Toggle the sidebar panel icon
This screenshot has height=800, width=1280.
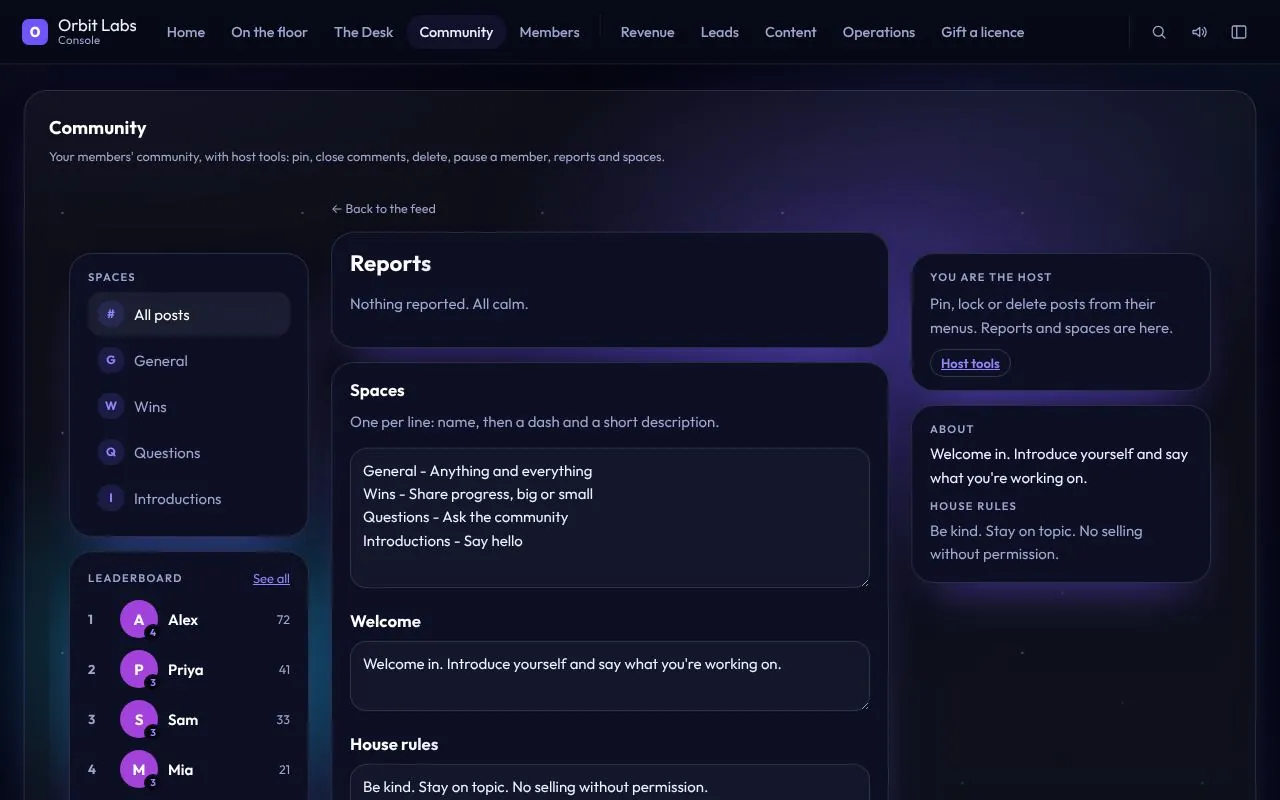tap(1239, 32)
